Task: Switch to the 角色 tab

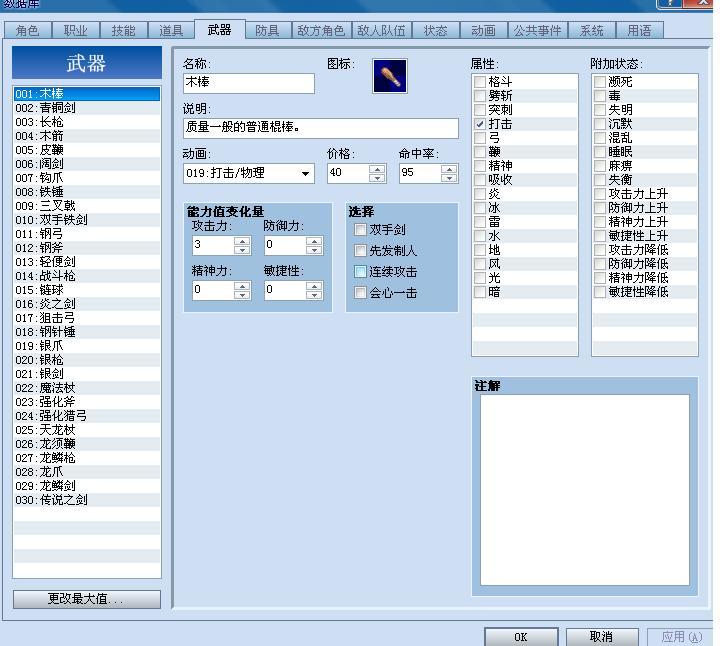Action: [x=27, y=31]
